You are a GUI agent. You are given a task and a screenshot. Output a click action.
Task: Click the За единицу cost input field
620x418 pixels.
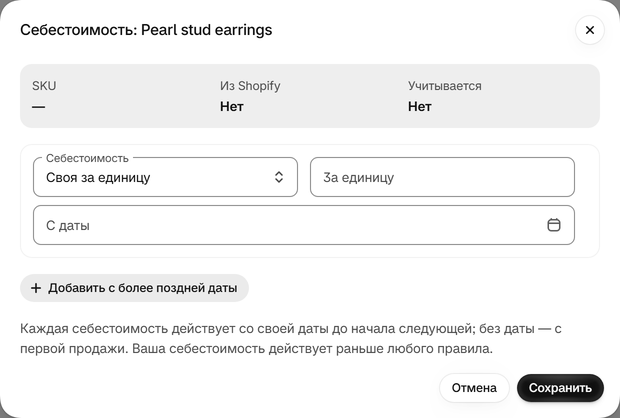[442, 177]
